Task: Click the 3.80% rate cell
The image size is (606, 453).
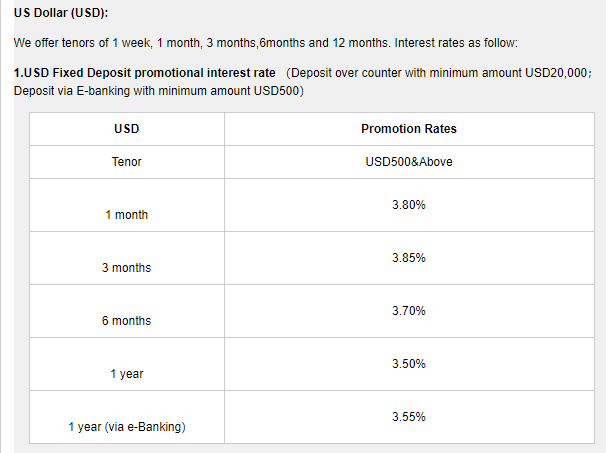Action: coord(408,205)
